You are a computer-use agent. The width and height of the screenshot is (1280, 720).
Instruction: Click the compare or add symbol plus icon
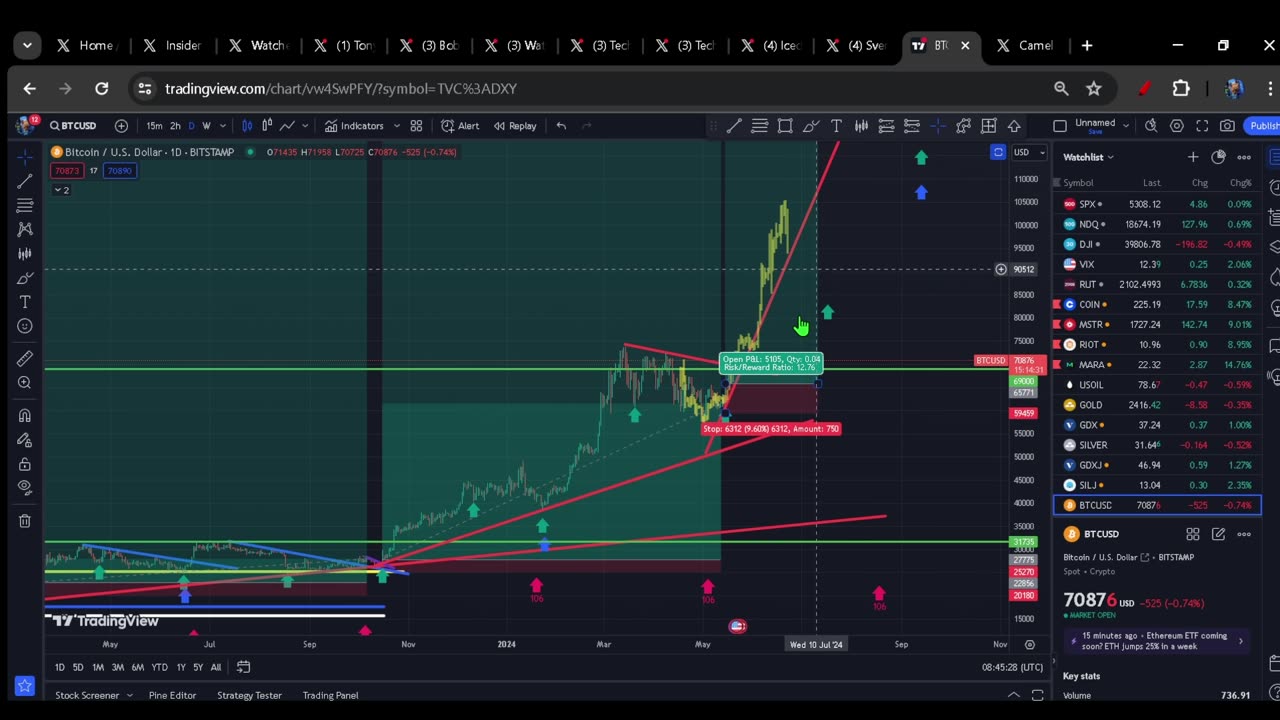pyautogui.click(x=121, y=126)
